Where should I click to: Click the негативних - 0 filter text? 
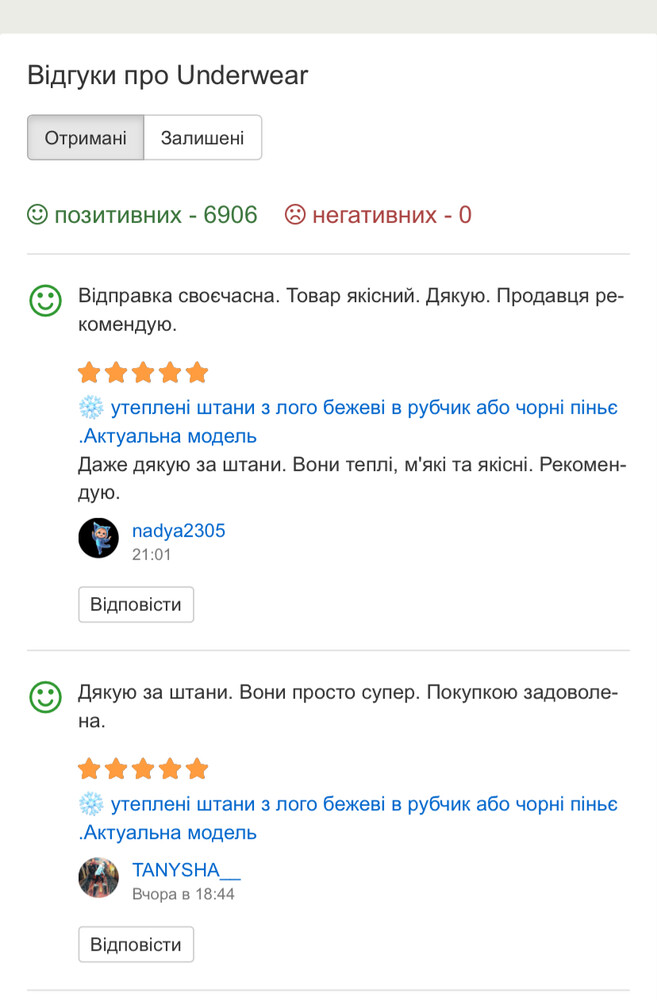click(391, 215)
